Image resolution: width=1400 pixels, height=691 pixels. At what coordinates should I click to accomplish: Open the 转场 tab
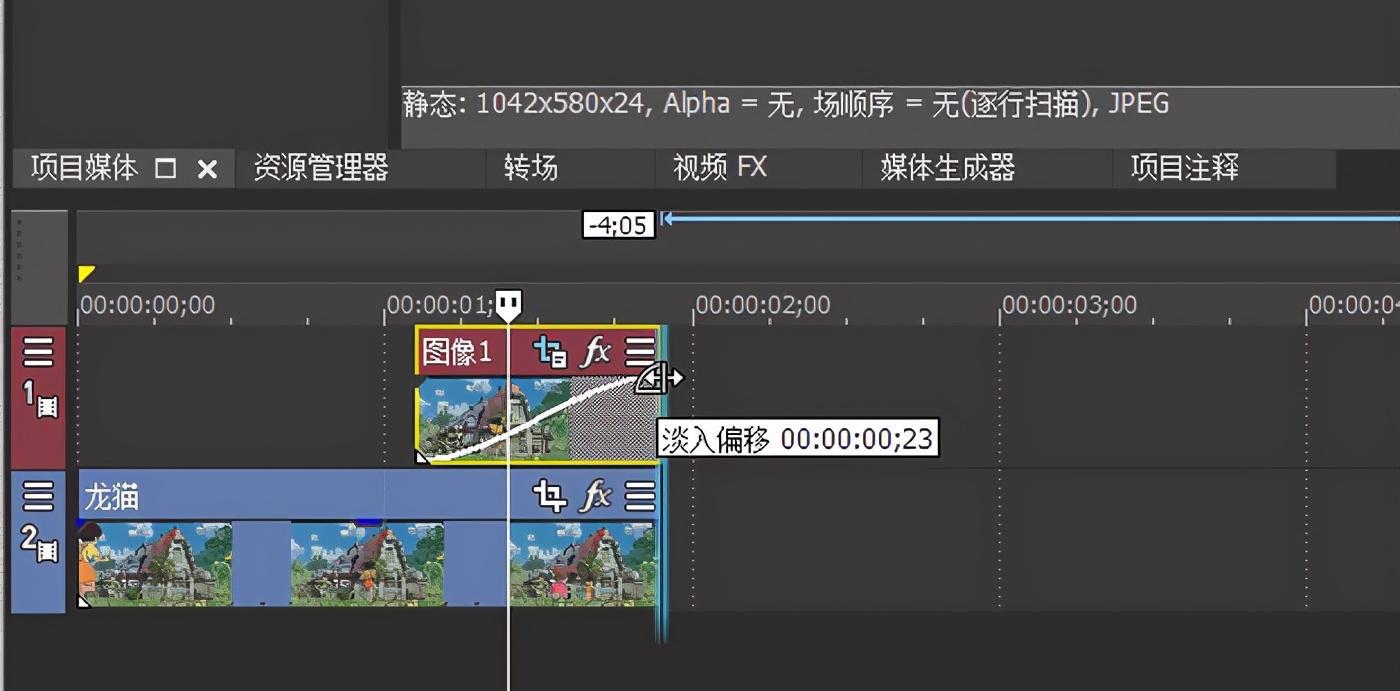tap(530, 168)
